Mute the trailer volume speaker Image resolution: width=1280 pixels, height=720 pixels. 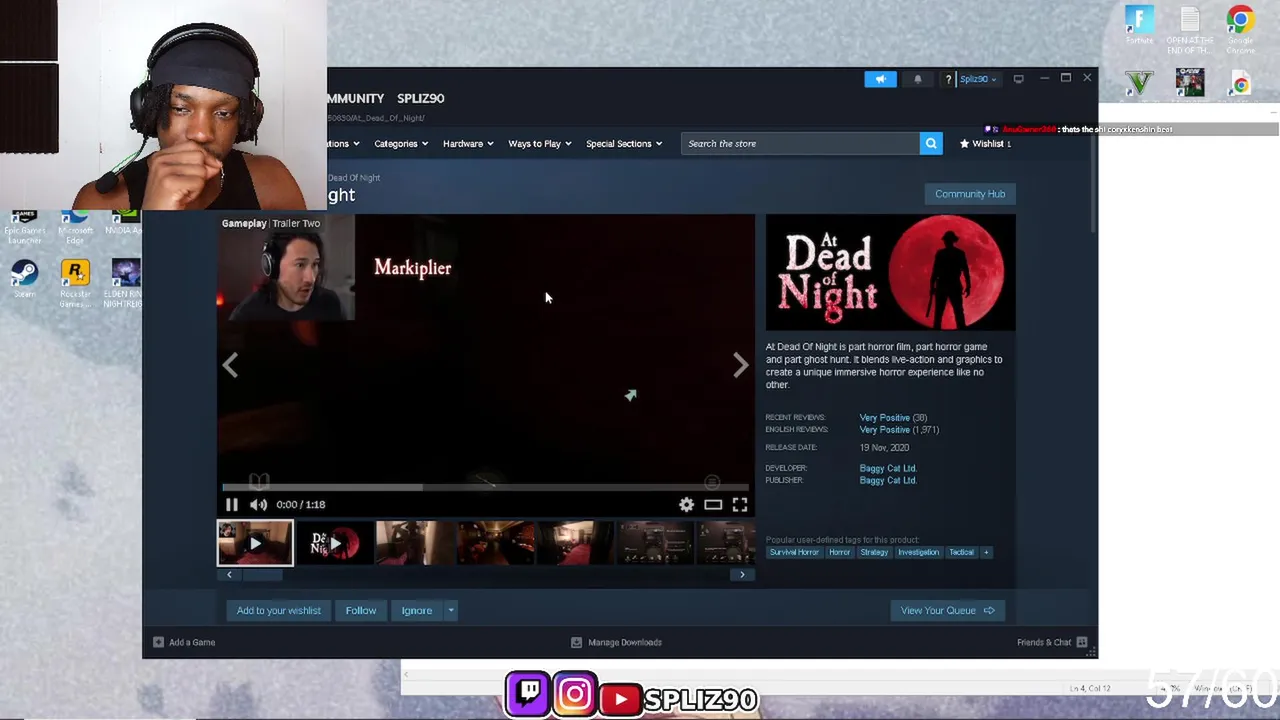point(258,505)
